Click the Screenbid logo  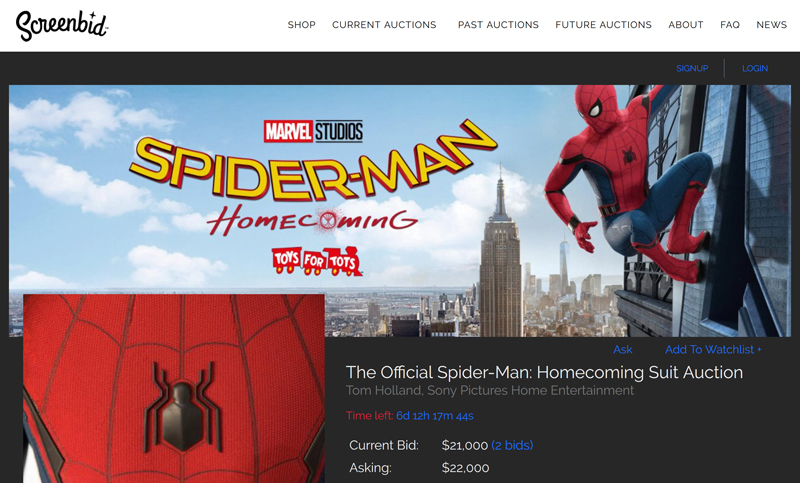click(x=62, y=25)
